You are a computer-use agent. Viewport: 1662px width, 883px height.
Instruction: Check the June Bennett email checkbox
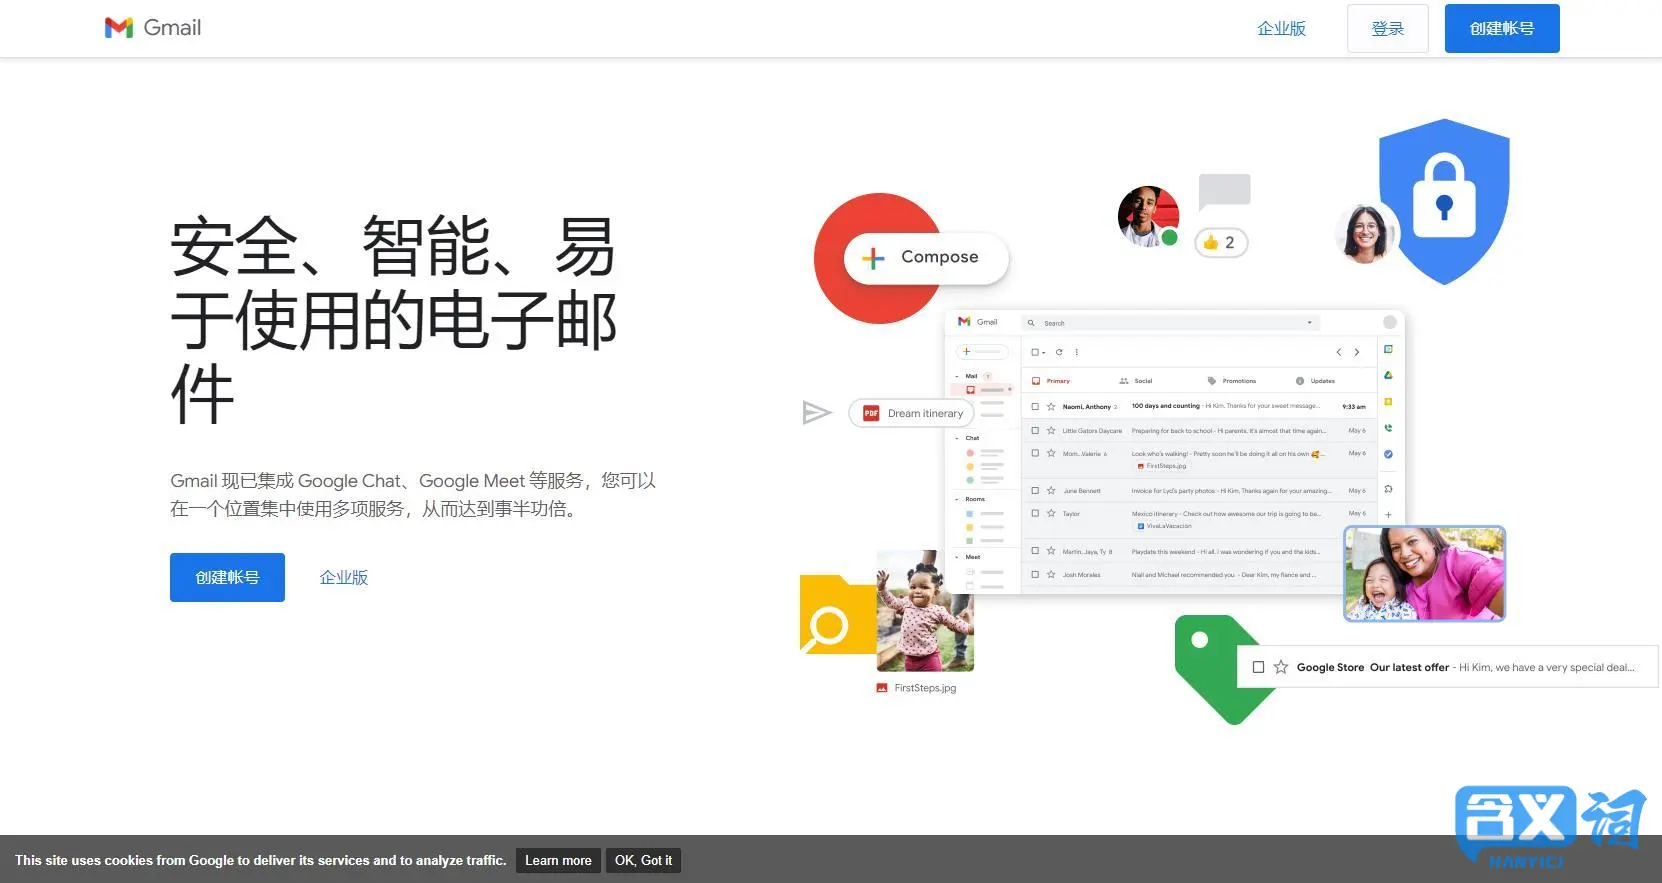pos(1035,490)
